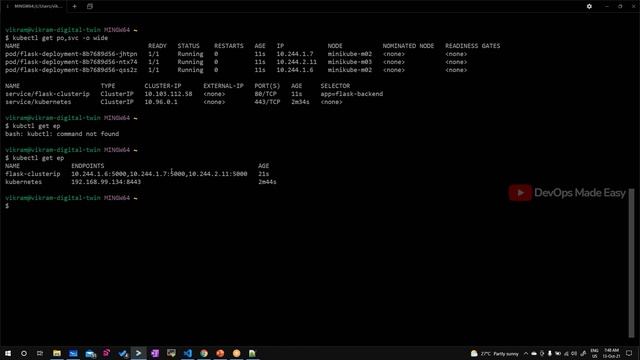
Task: Expand hidden system tray icons chevron
Action: click(x=526, y=353)
